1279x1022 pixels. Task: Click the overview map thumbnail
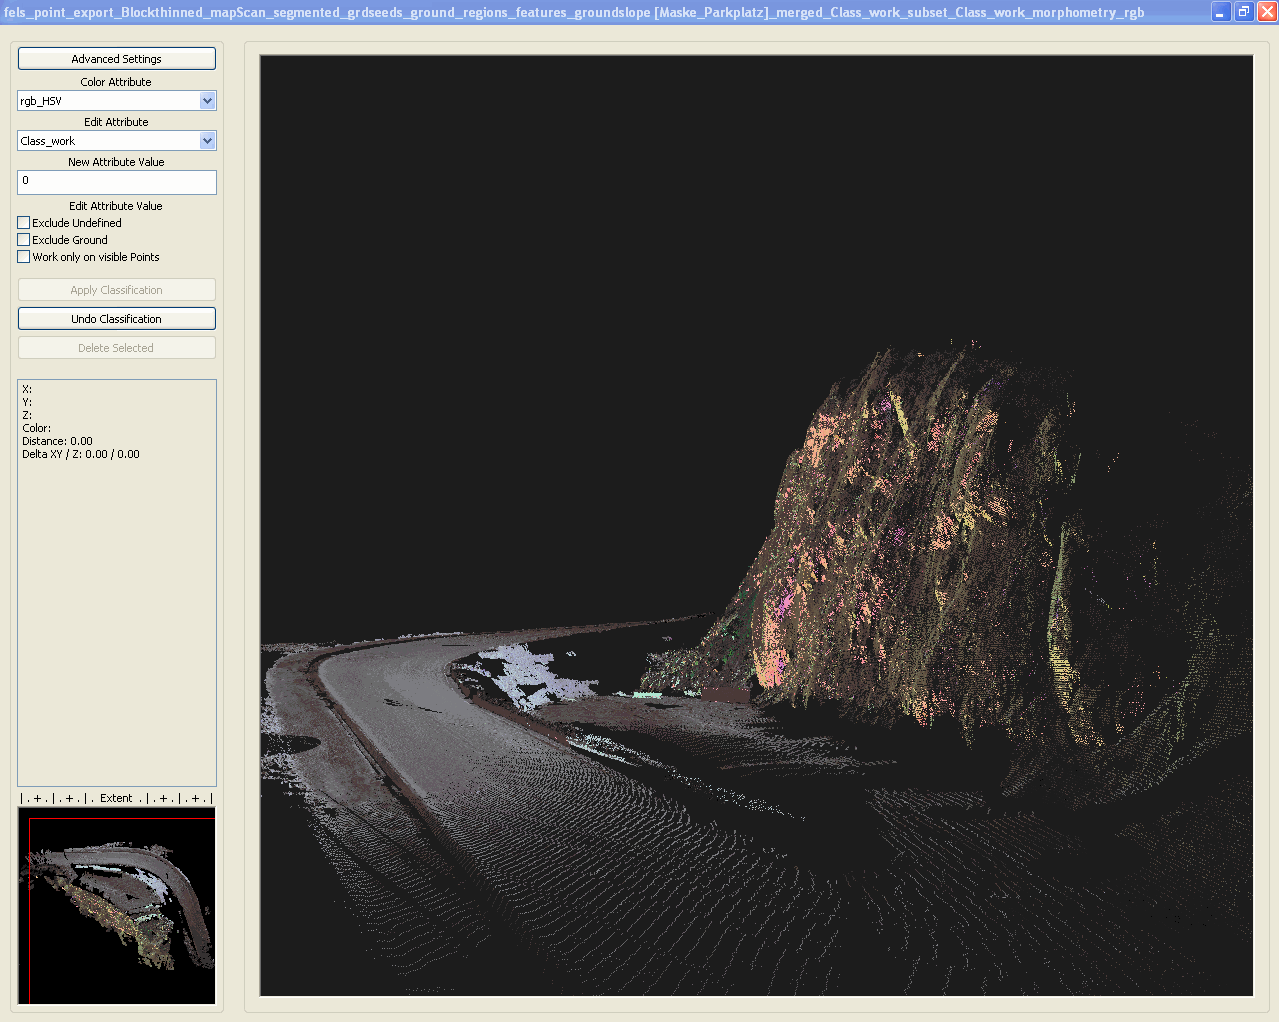(x=116, y=905)
